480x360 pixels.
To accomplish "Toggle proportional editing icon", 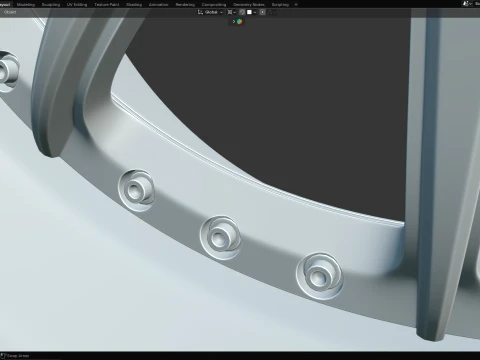I will pyautogui.click(x=263, y=12).
